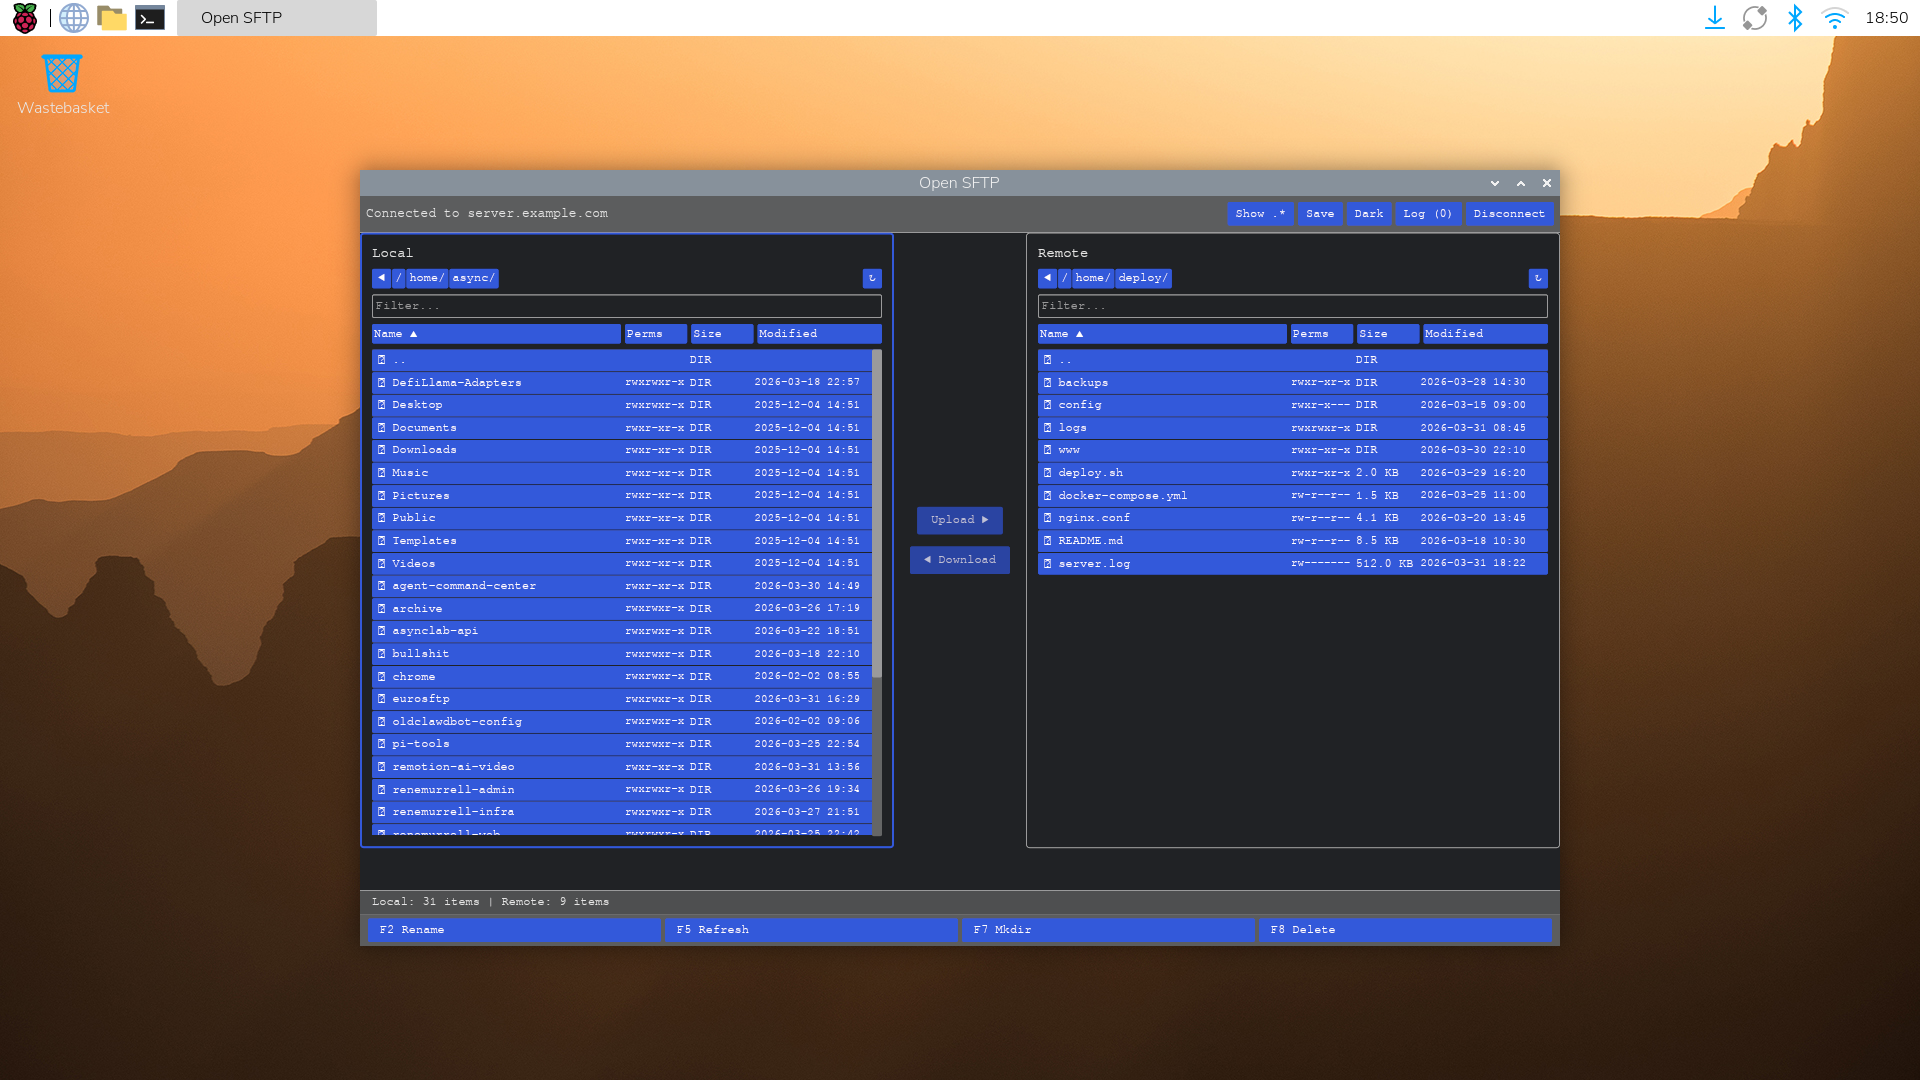The height and width of the screenshot is (1080, 1920).
Task: Toggle showing hidden files with Show .*
Action: pos(1259,213)
